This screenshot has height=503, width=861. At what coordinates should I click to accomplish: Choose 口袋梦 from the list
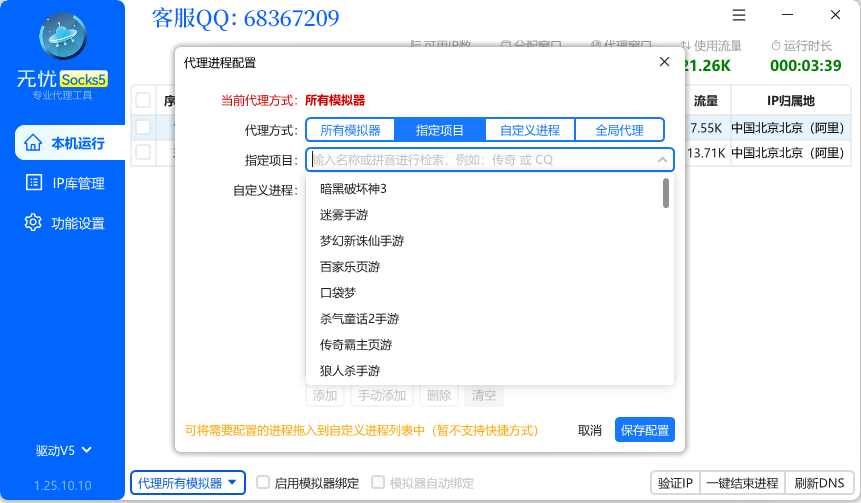490,293
